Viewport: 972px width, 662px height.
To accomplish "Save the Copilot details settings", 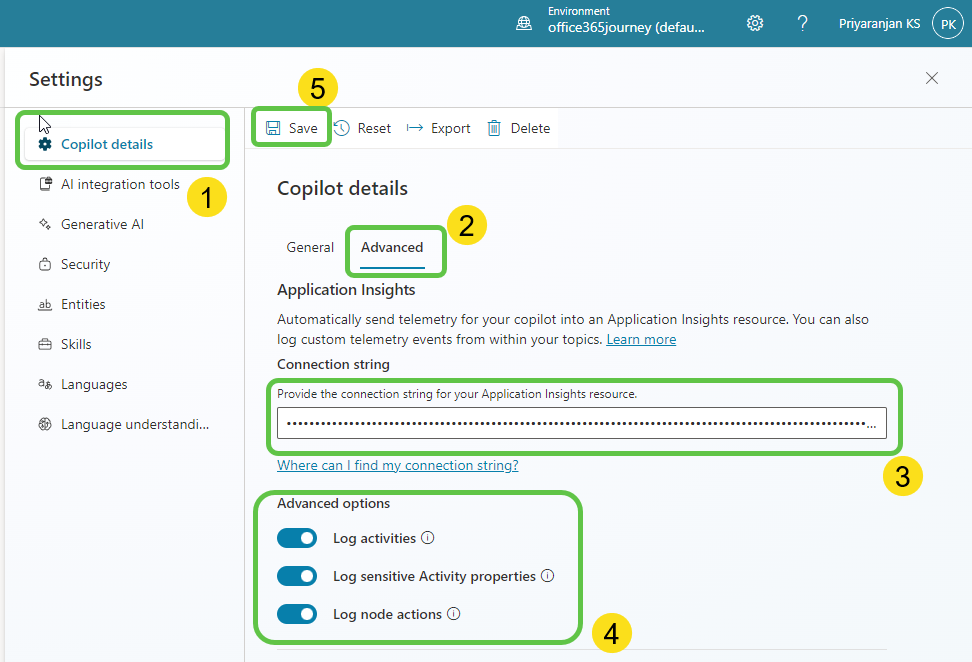I will (x=291, y=127).
